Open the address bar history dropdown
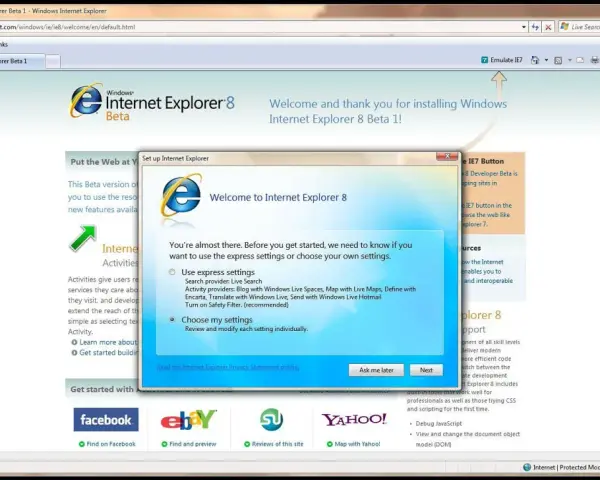This screenshot has height=480, width=600. coord(524,27)
